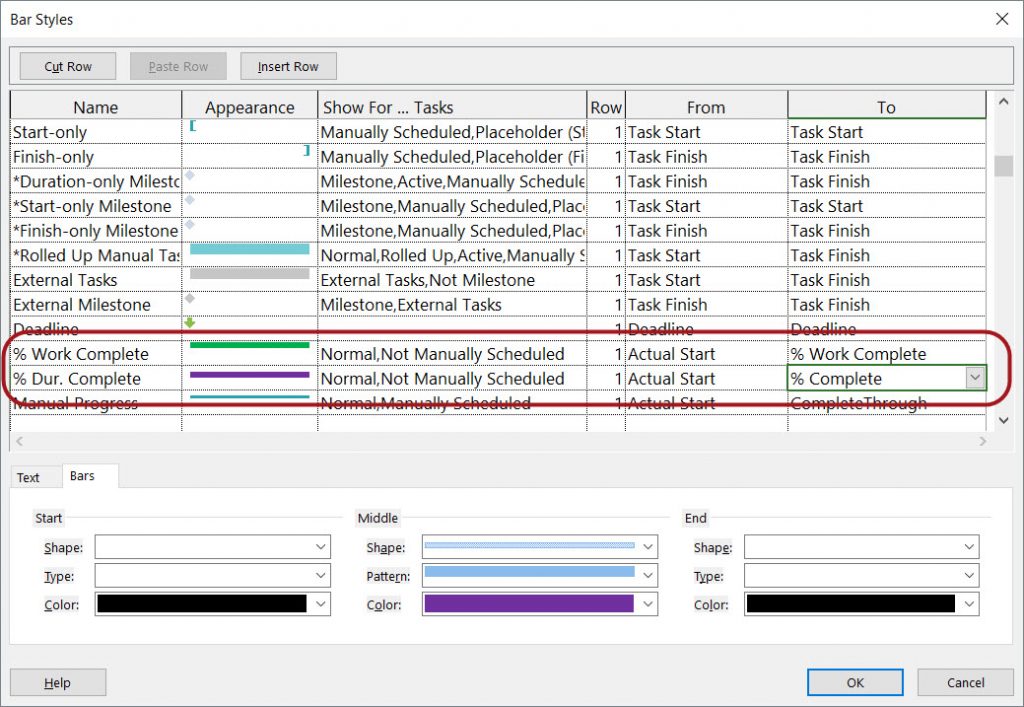Viewport: 1024px width, 707px height.
Task: Select the Finish-only row name
Action: point(96,157)
